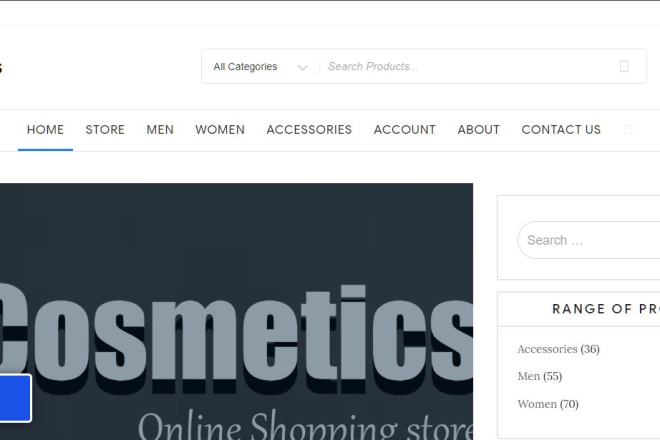Open the Women (70) category link
This screenshot has width=660, height=440.
click(548, 404)
